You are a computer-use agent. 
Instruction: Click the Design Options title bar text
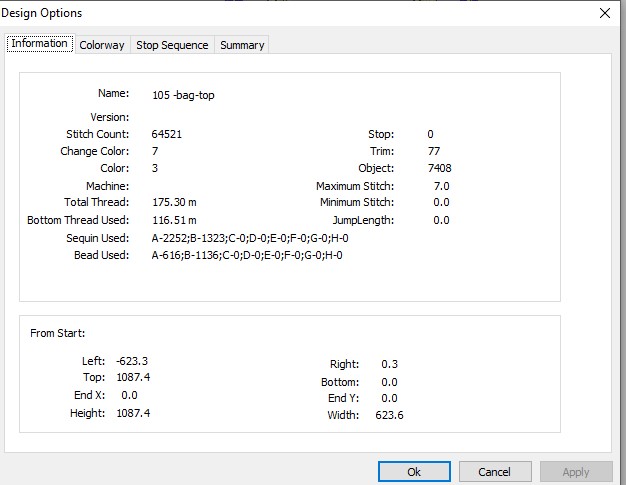[42, 13]
